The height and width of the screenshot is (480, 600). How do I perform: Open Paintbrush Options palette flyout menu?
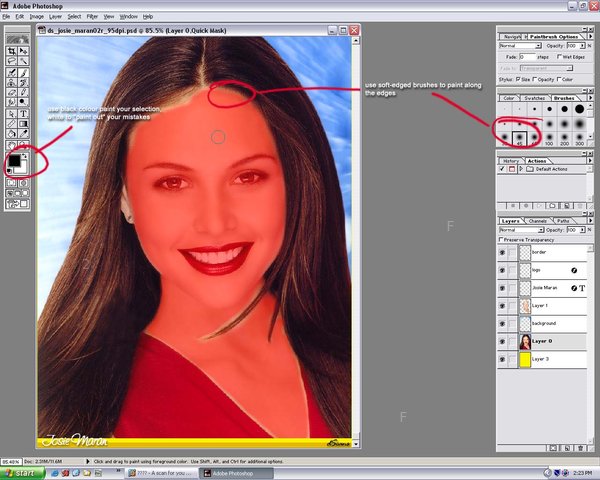click(590, 36)
